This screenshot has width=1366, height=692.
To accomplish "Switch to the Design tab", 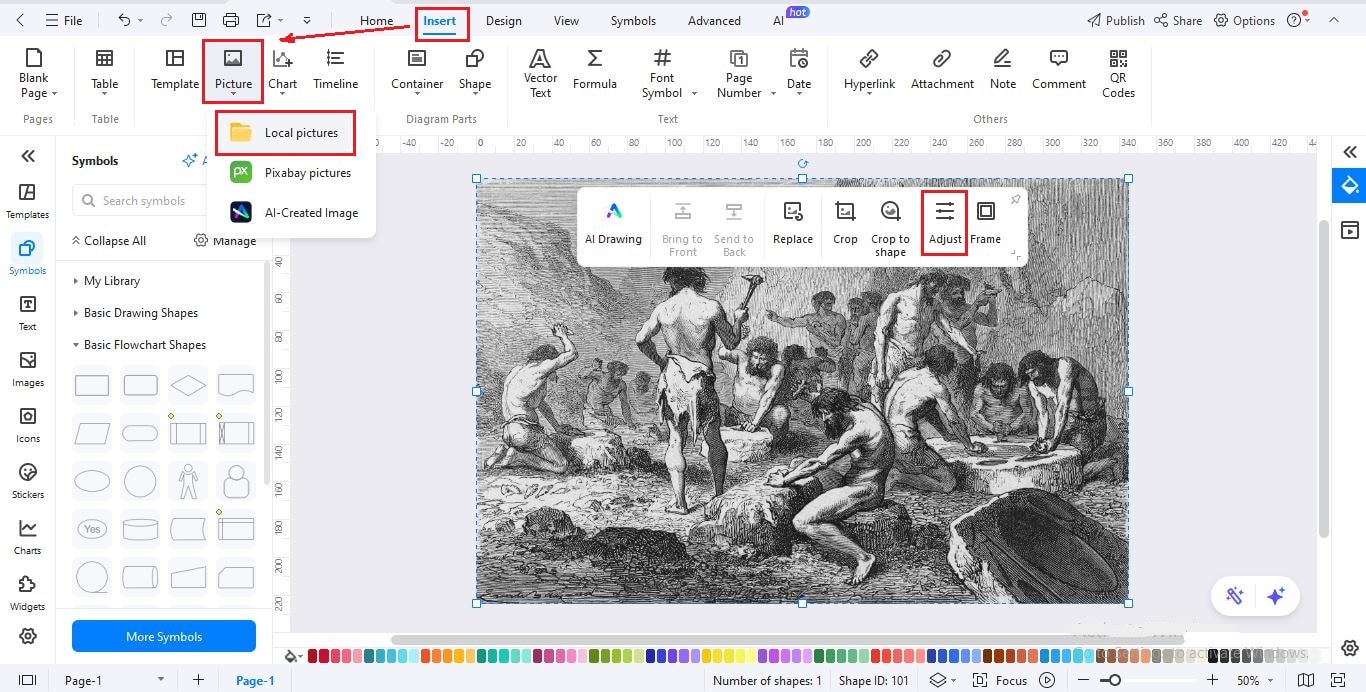I will point(503,20).
